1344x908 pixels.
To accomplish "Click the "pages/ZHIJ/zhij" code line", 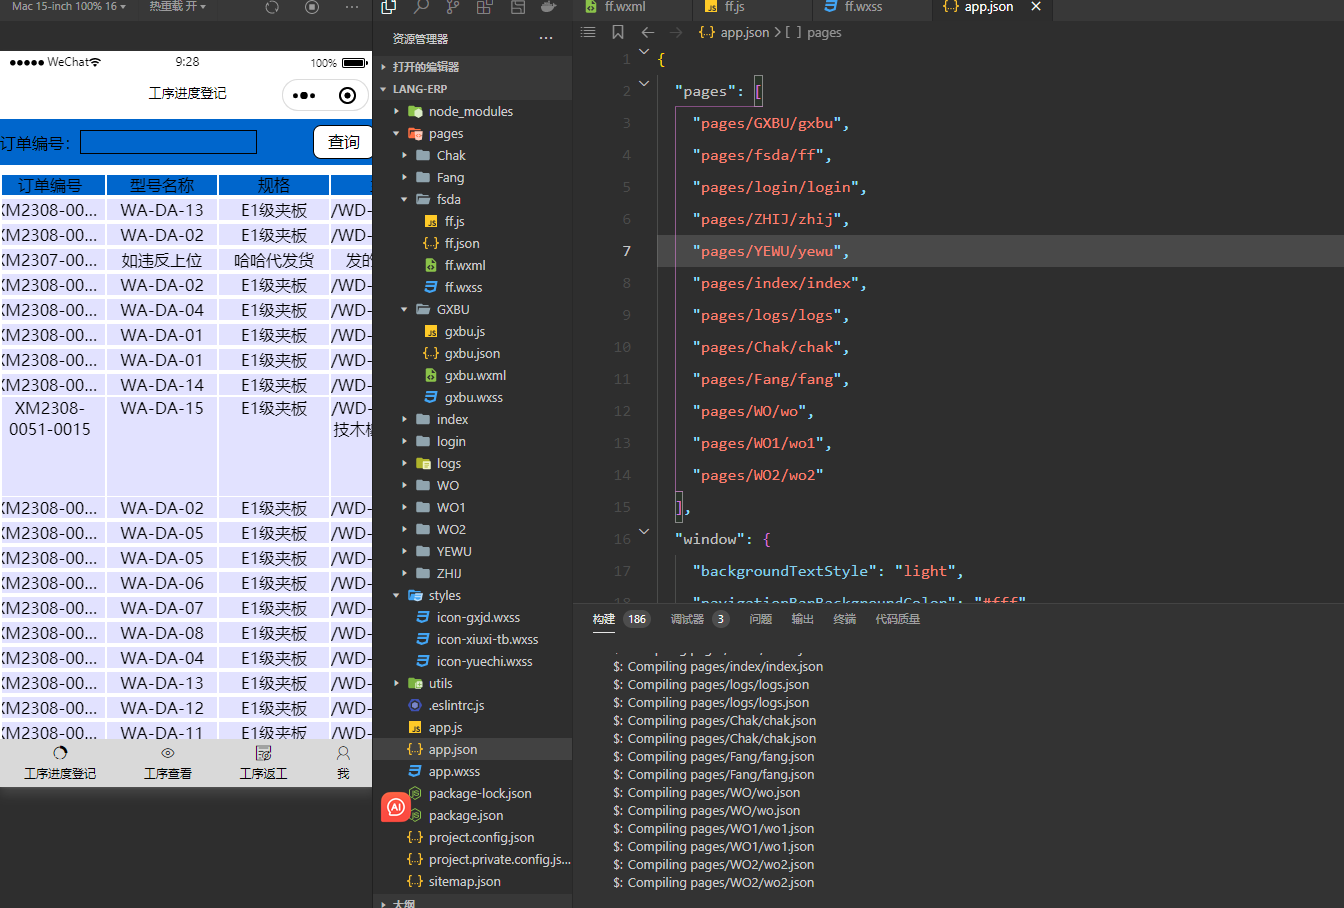I will coord(771,219).
